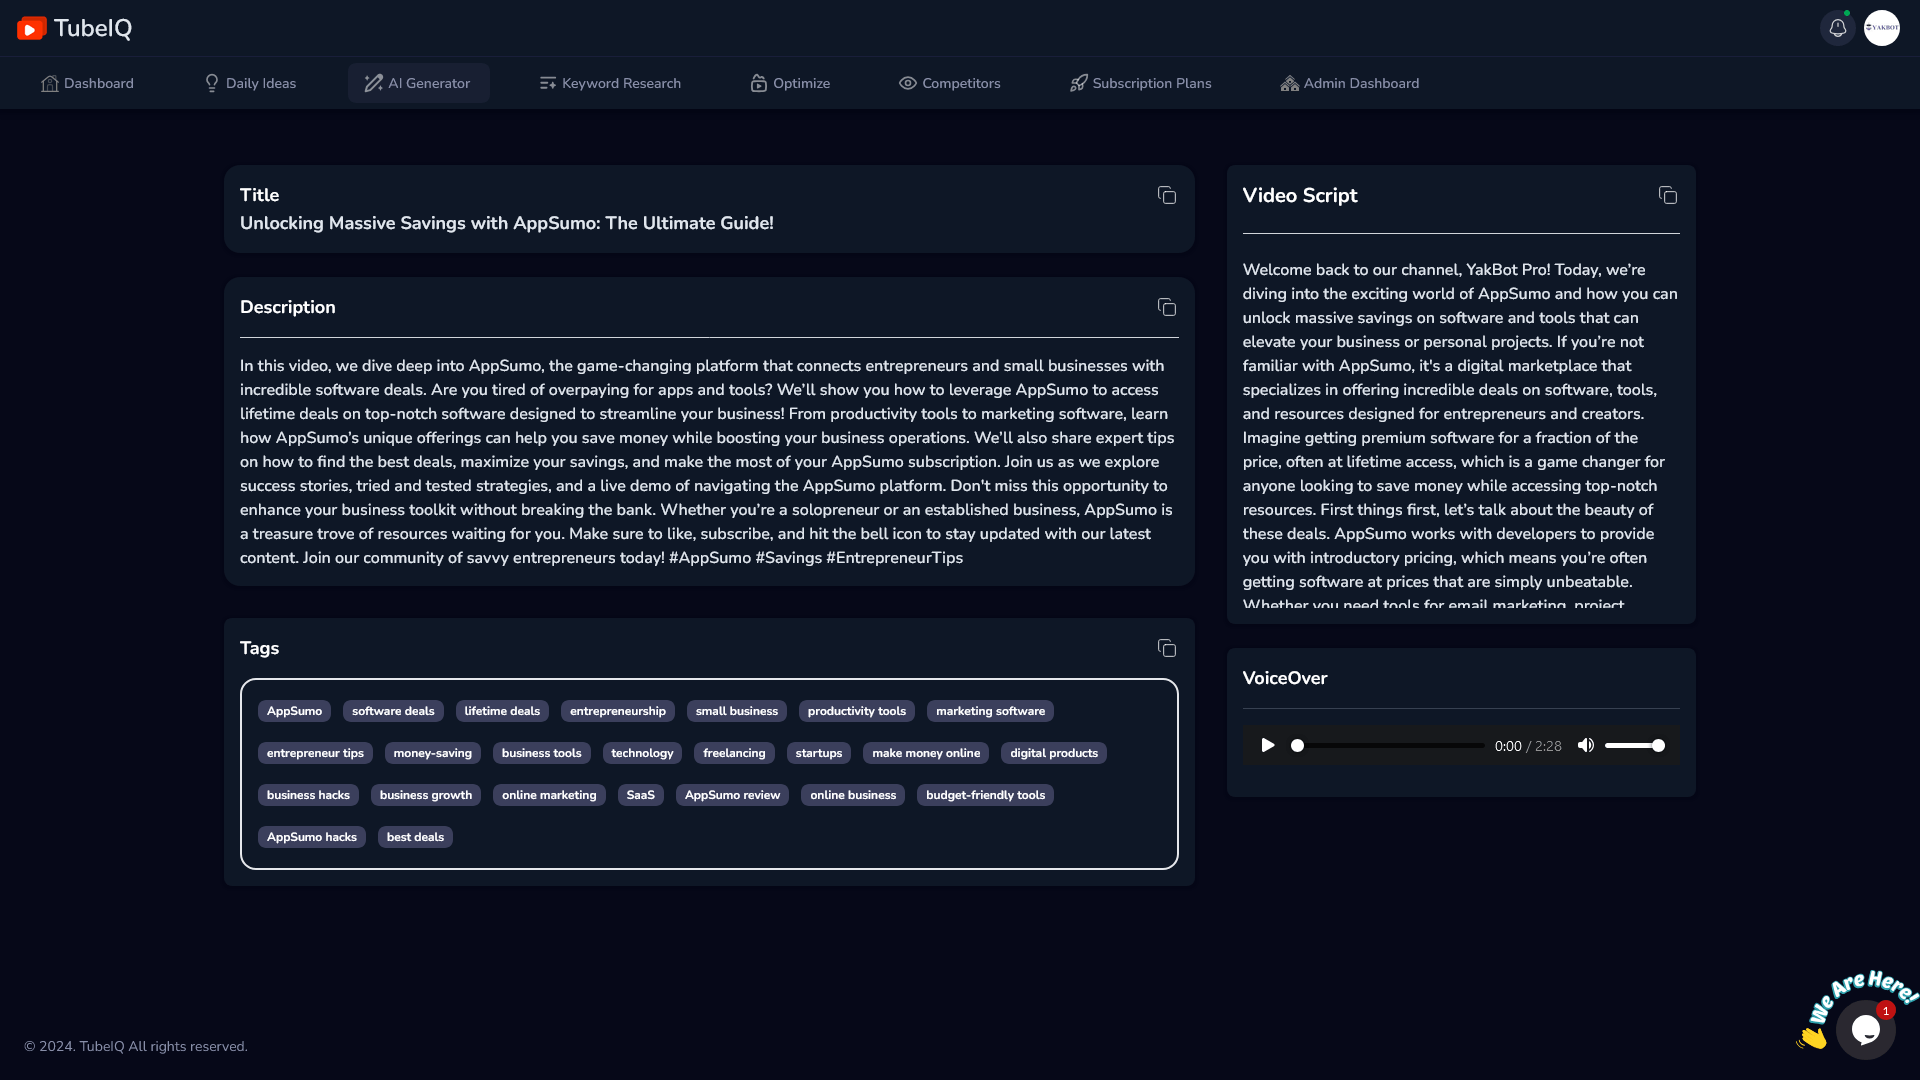Mute the voiceover audio
This screenshot has height=1080, width=1920.
tap(1585, 745)
